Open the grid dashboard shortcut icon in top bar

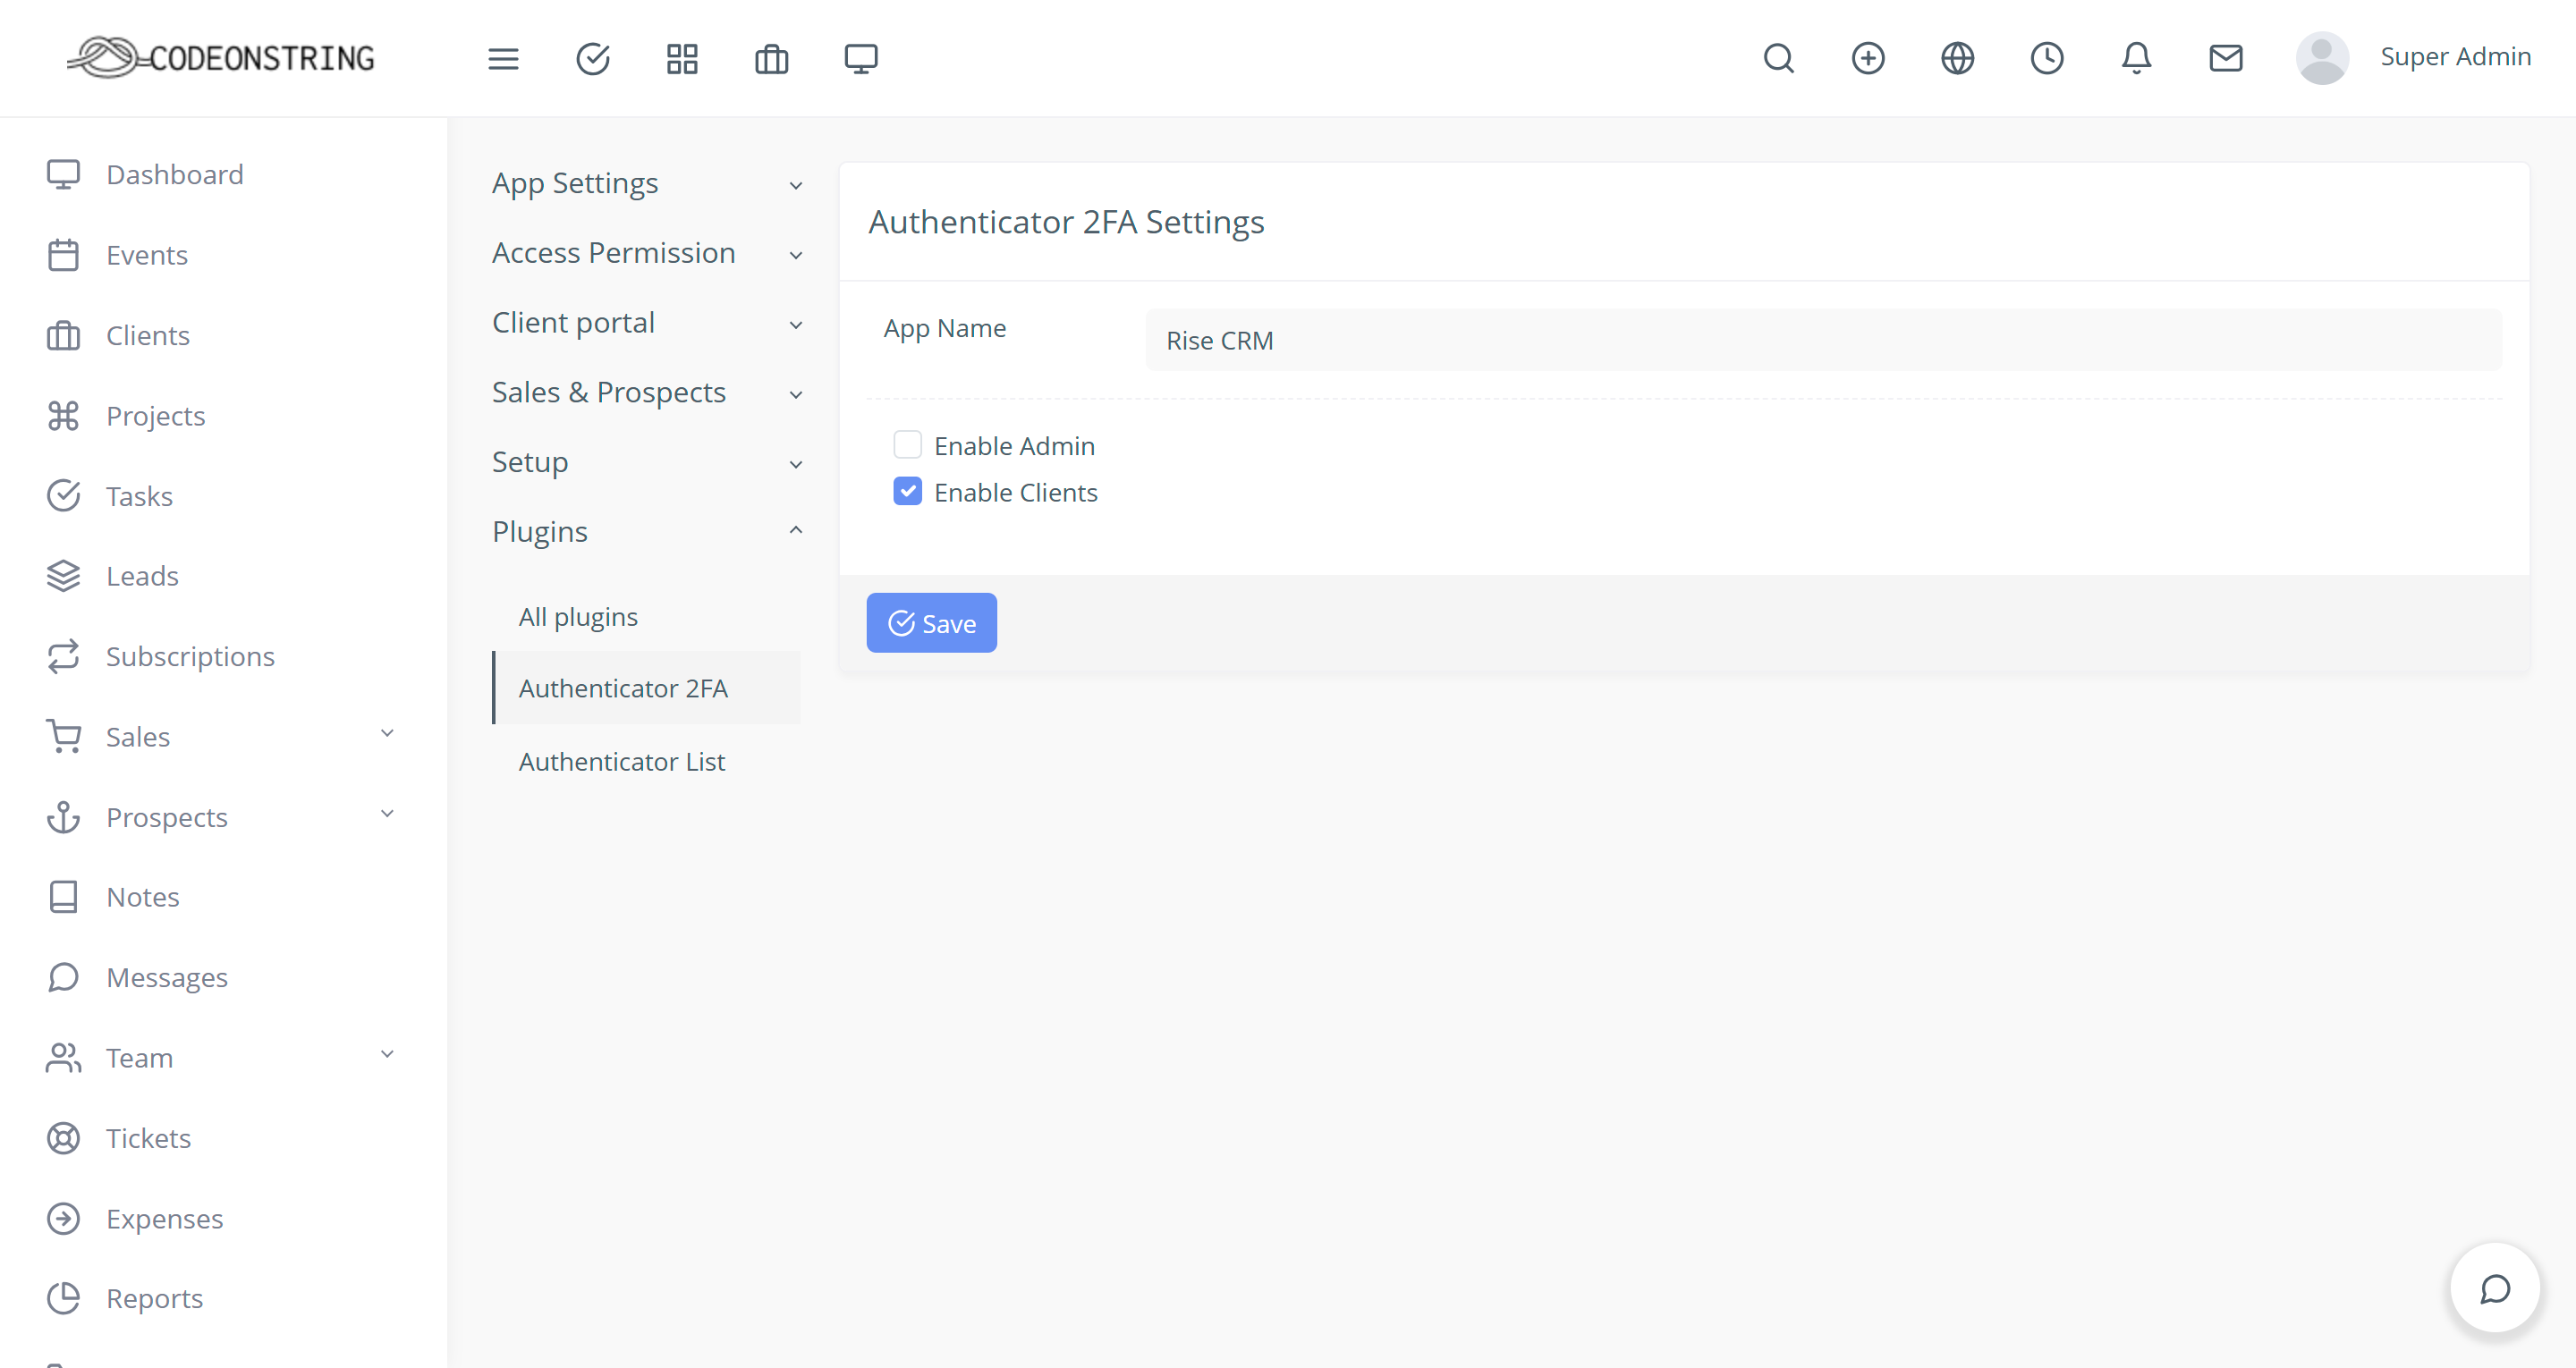tap(682, 59)
